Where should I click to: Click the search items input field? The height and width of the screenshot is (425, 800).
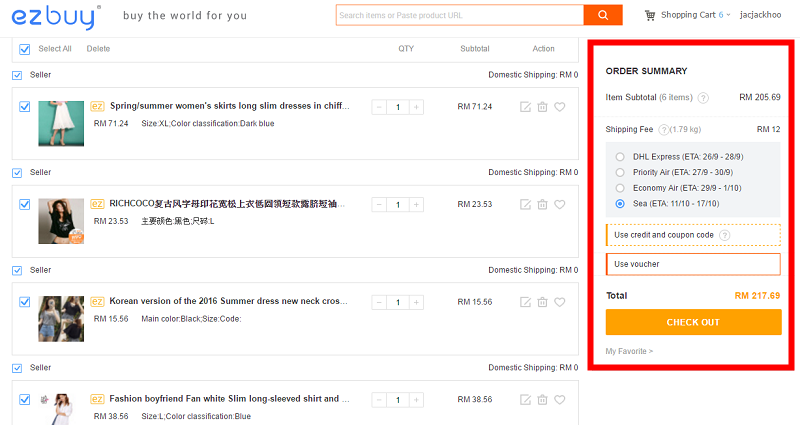[460, 15]
